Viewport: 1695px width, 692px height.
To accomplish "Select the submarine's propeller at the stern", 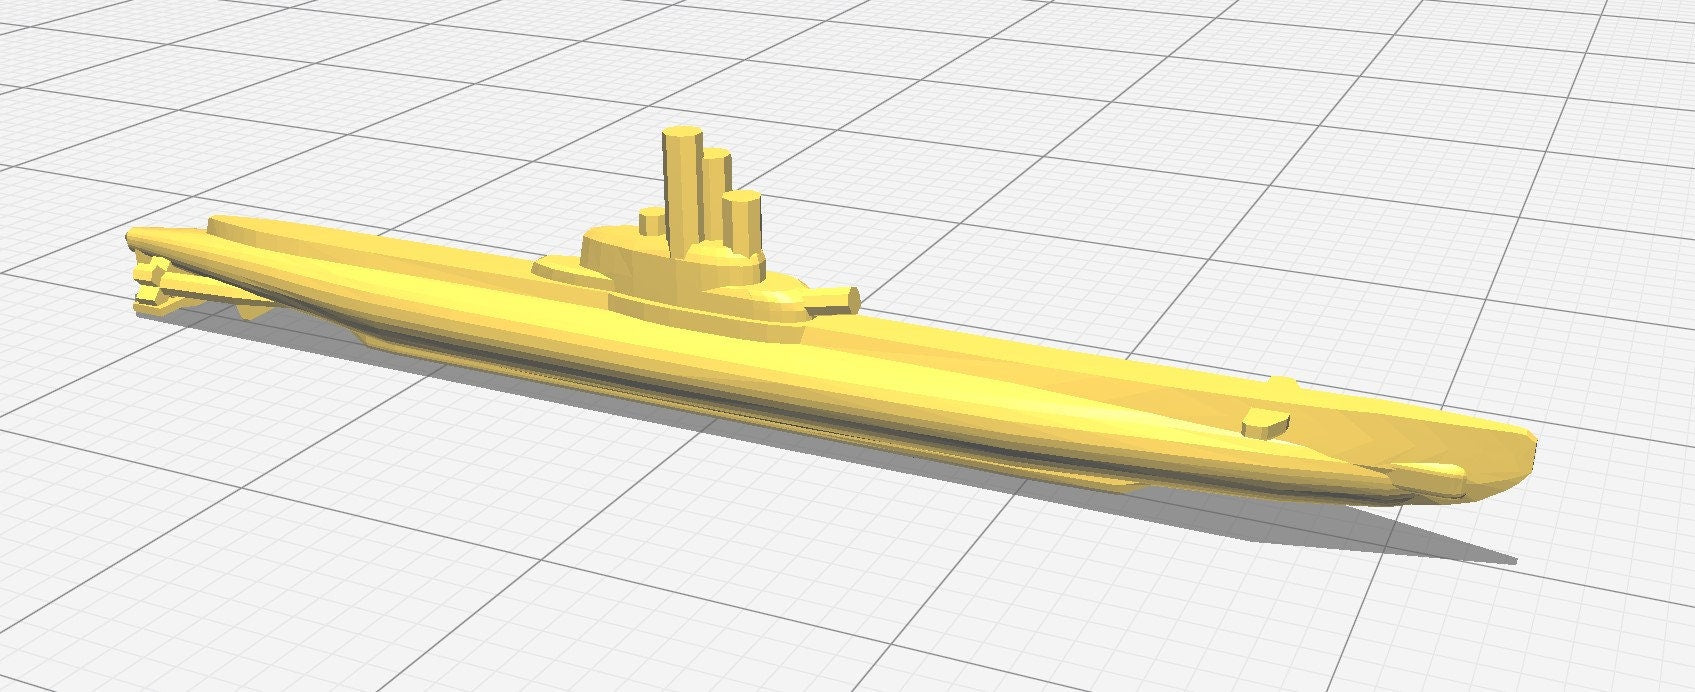I will [152, 280].
